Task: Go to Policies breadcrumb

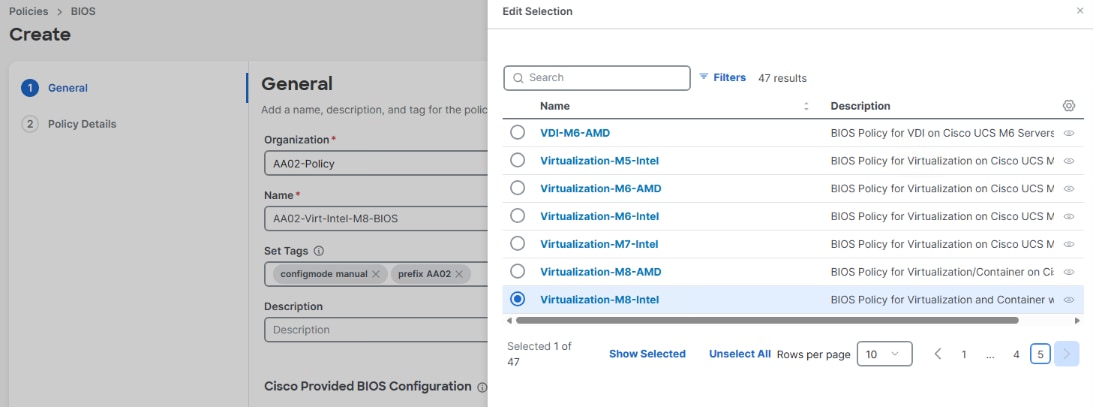Action: [x=29, y=12]
